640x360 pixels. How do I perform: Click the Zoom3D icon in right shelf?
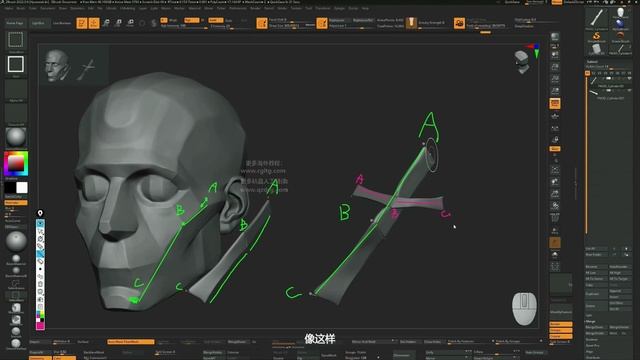(x=555, y=193)
